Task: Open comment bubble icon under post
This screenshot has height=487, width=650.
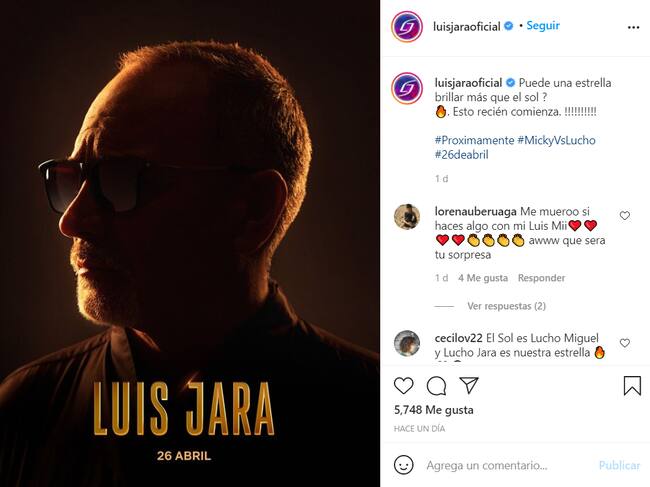Action: point(436,386)
